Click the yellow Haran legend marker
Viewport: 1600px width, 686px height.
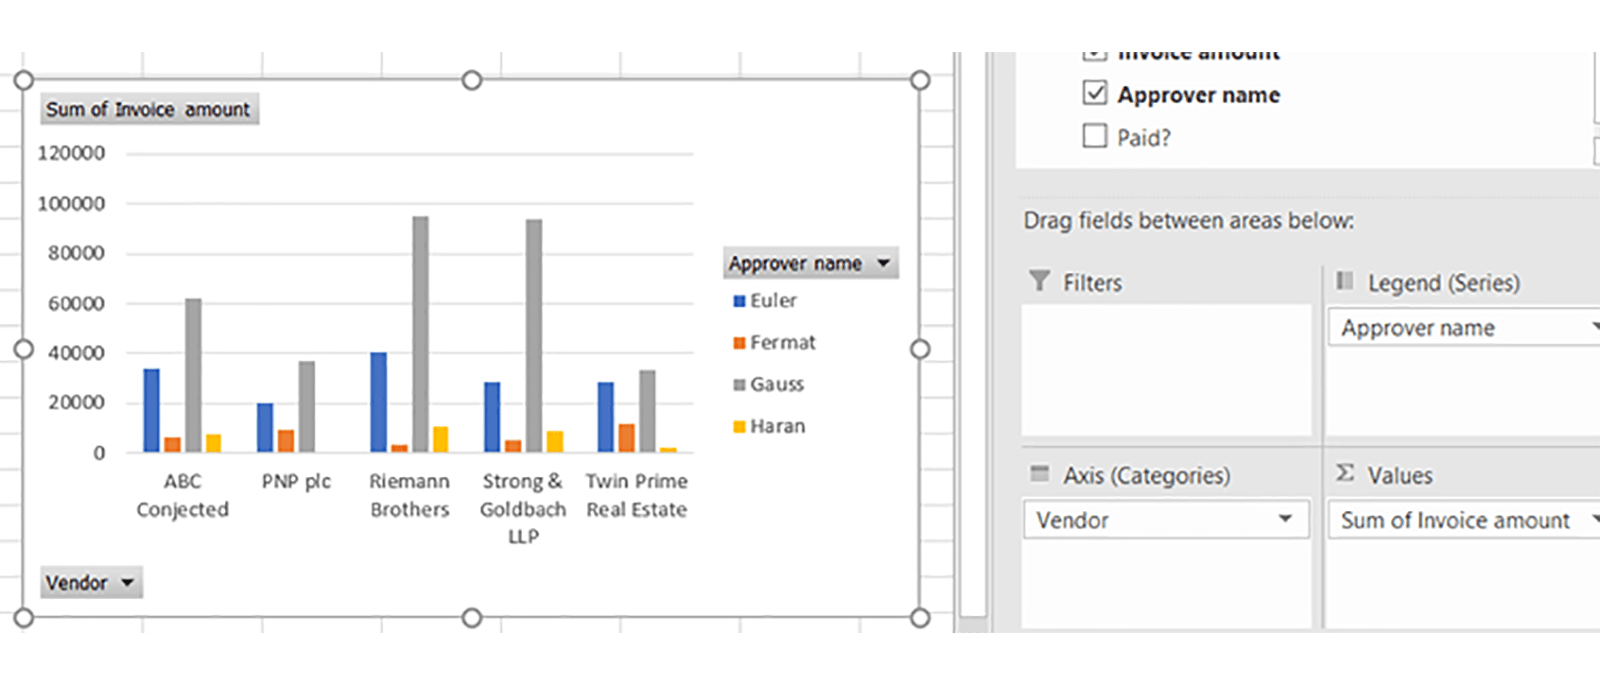[739, 427]
